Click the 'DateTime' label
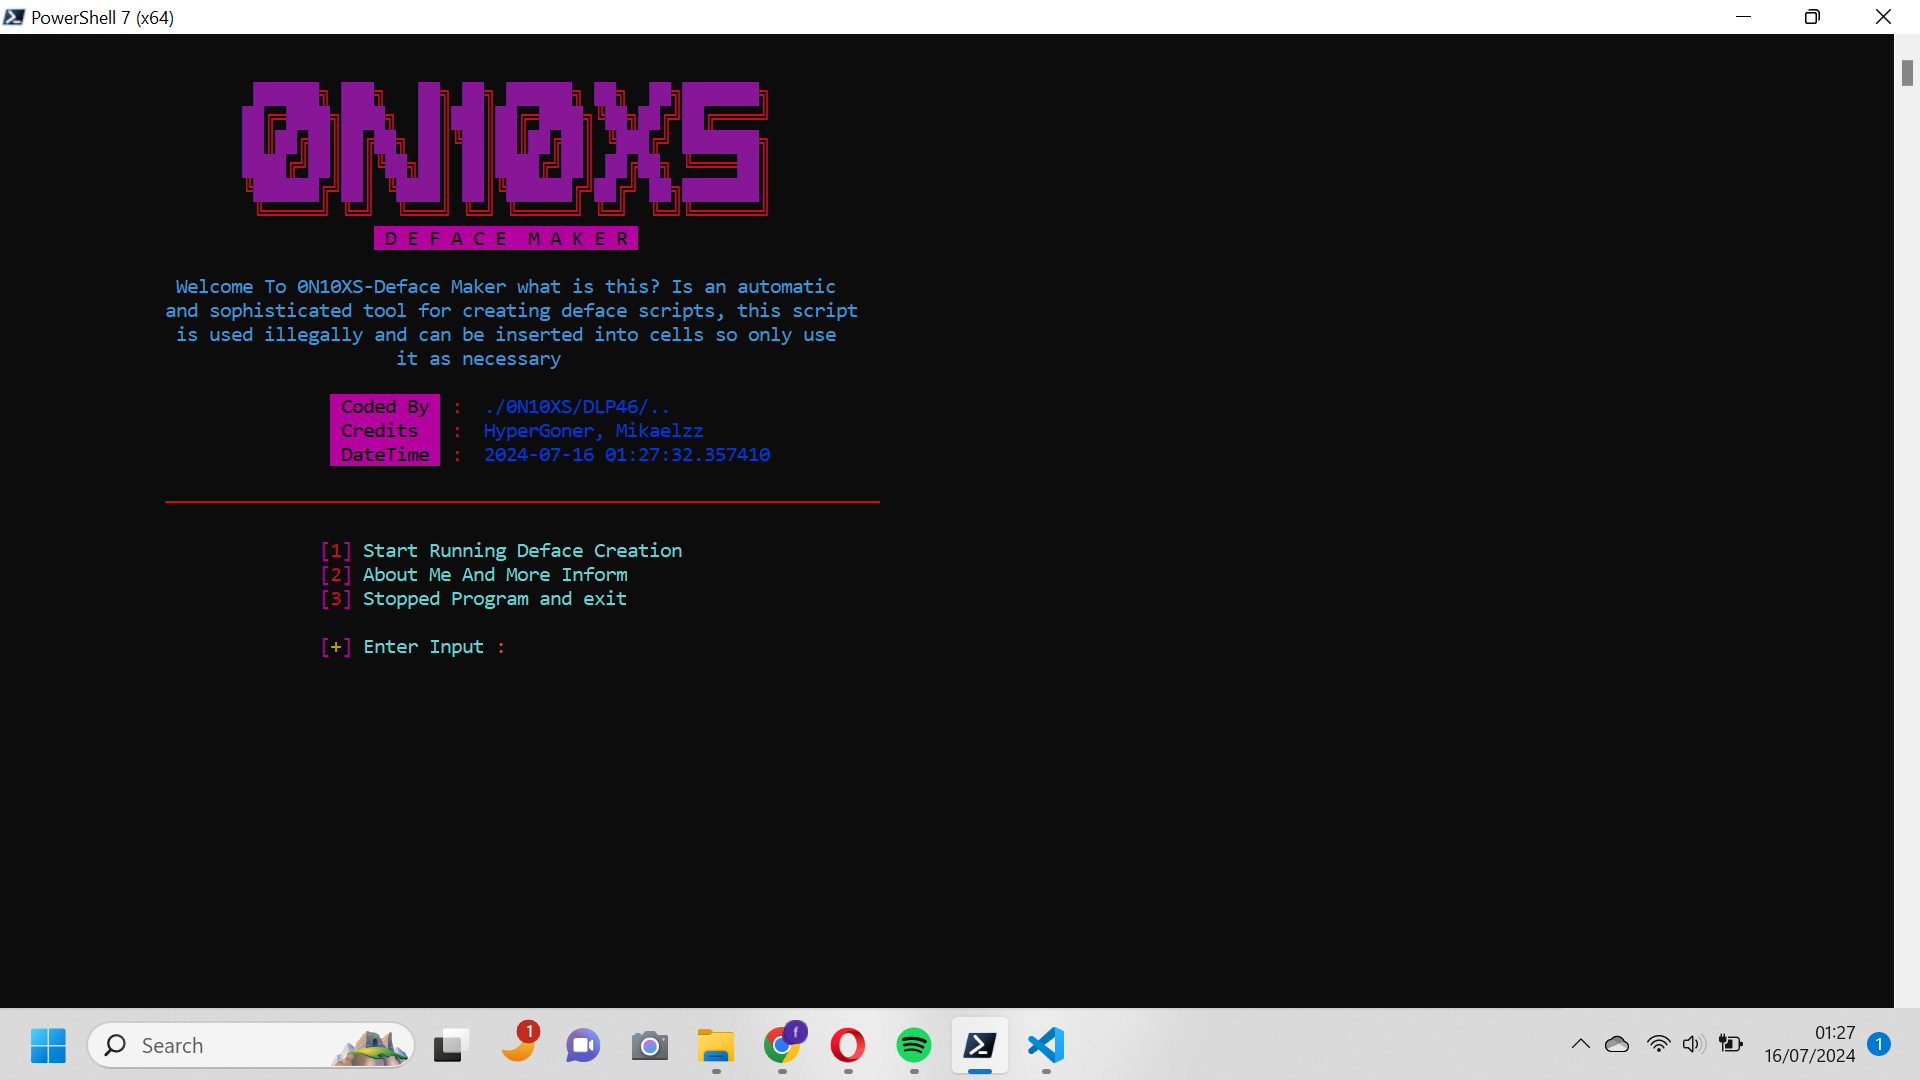 (385, 455)
